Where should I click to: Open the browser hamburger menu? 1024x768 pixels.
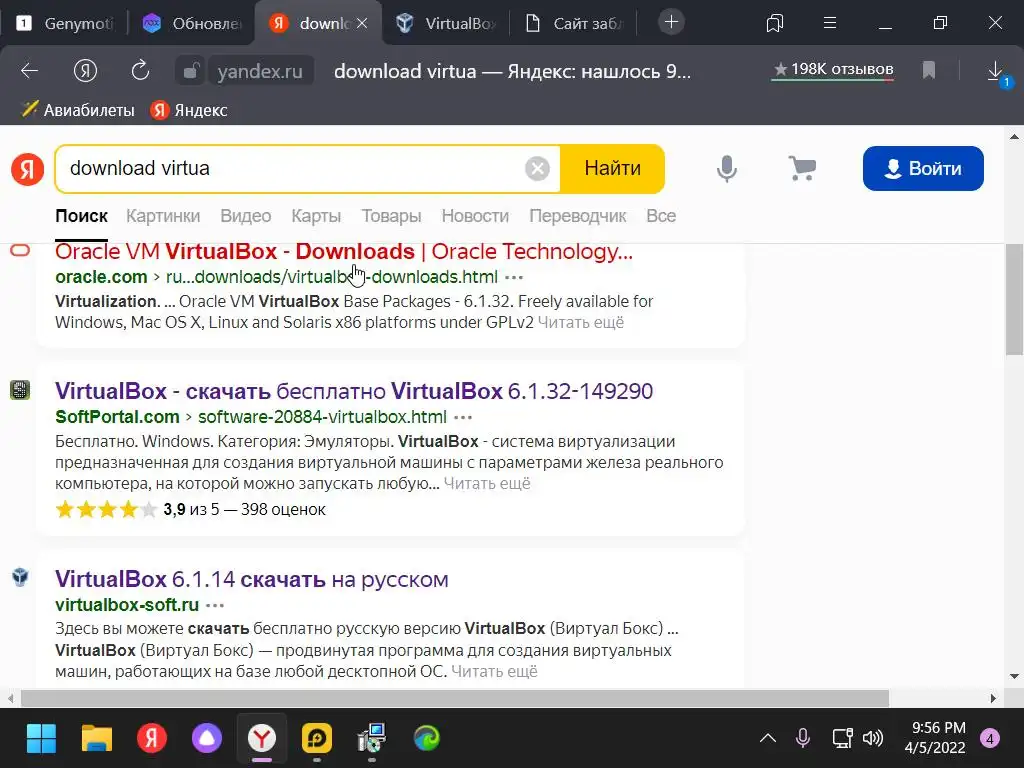(830, 23)
